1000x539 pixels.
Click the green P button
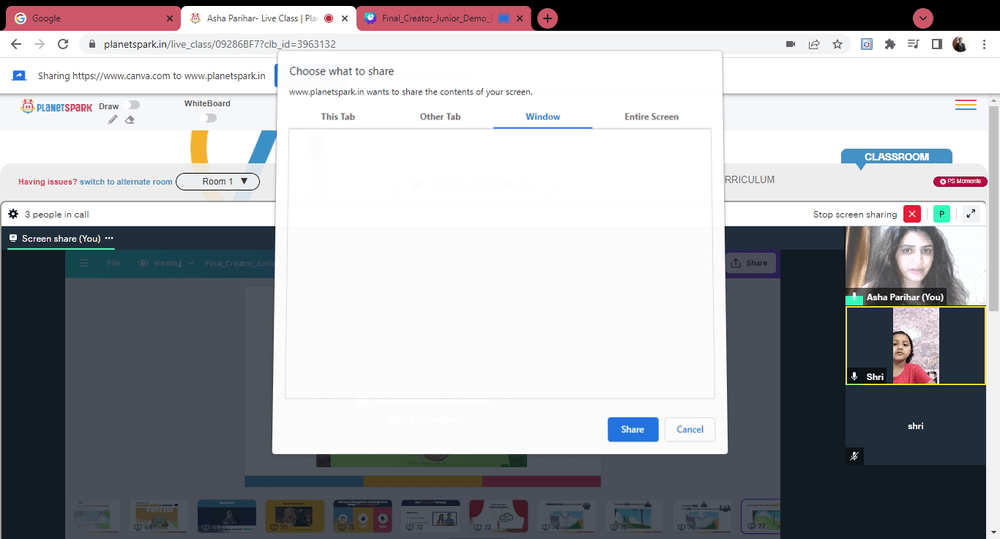pos(941,214)
